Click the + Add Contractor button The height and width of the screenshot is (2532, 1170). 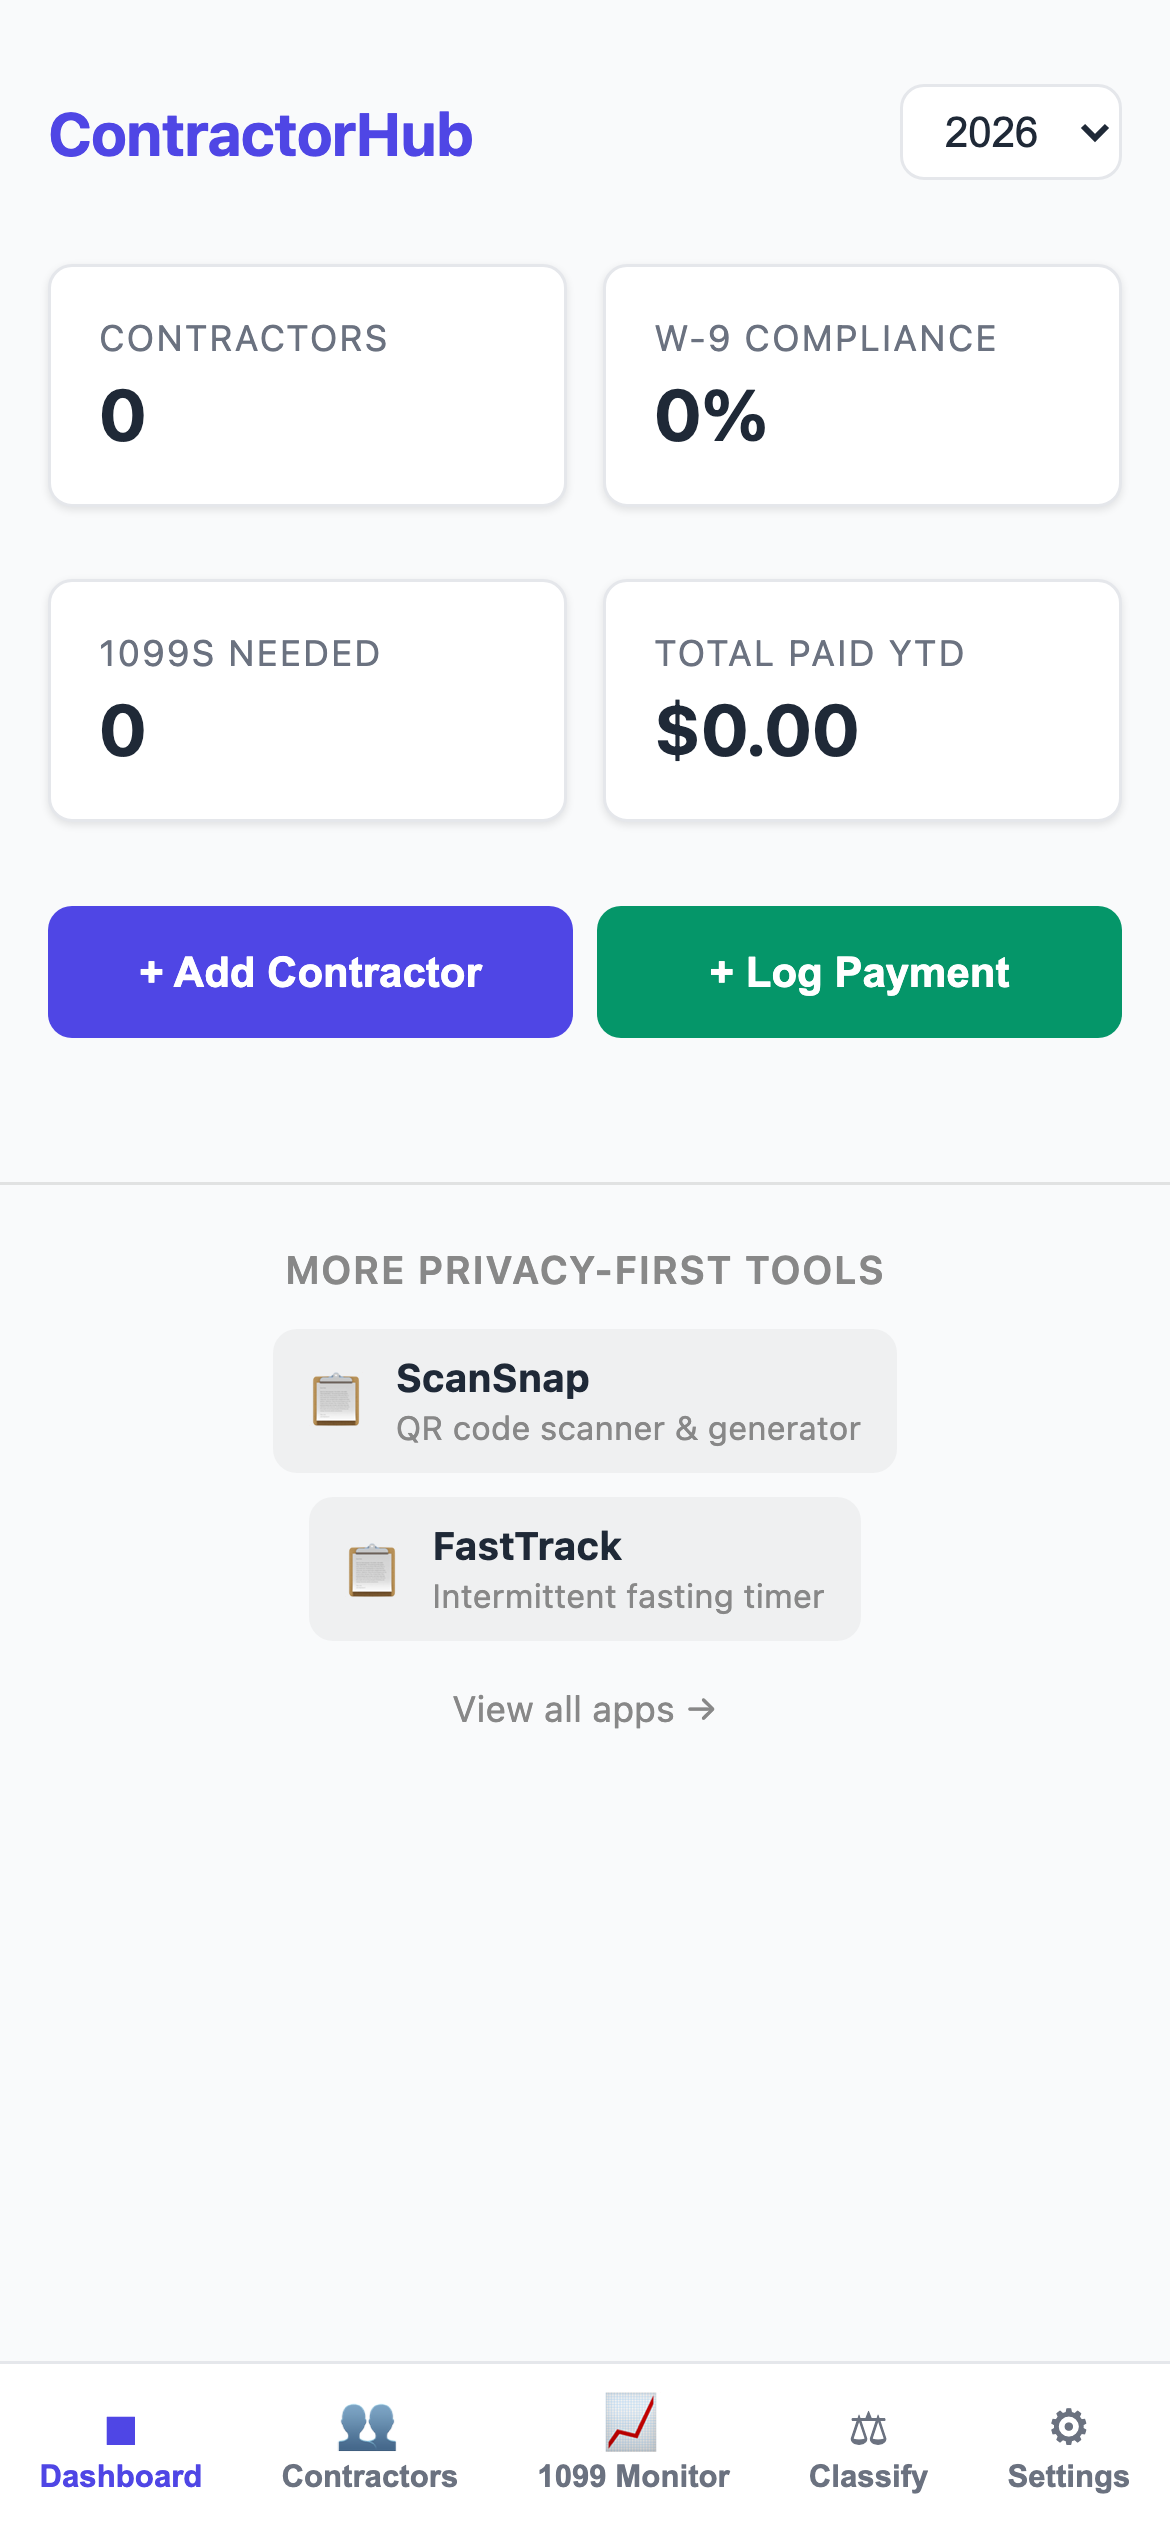(310, 971)
